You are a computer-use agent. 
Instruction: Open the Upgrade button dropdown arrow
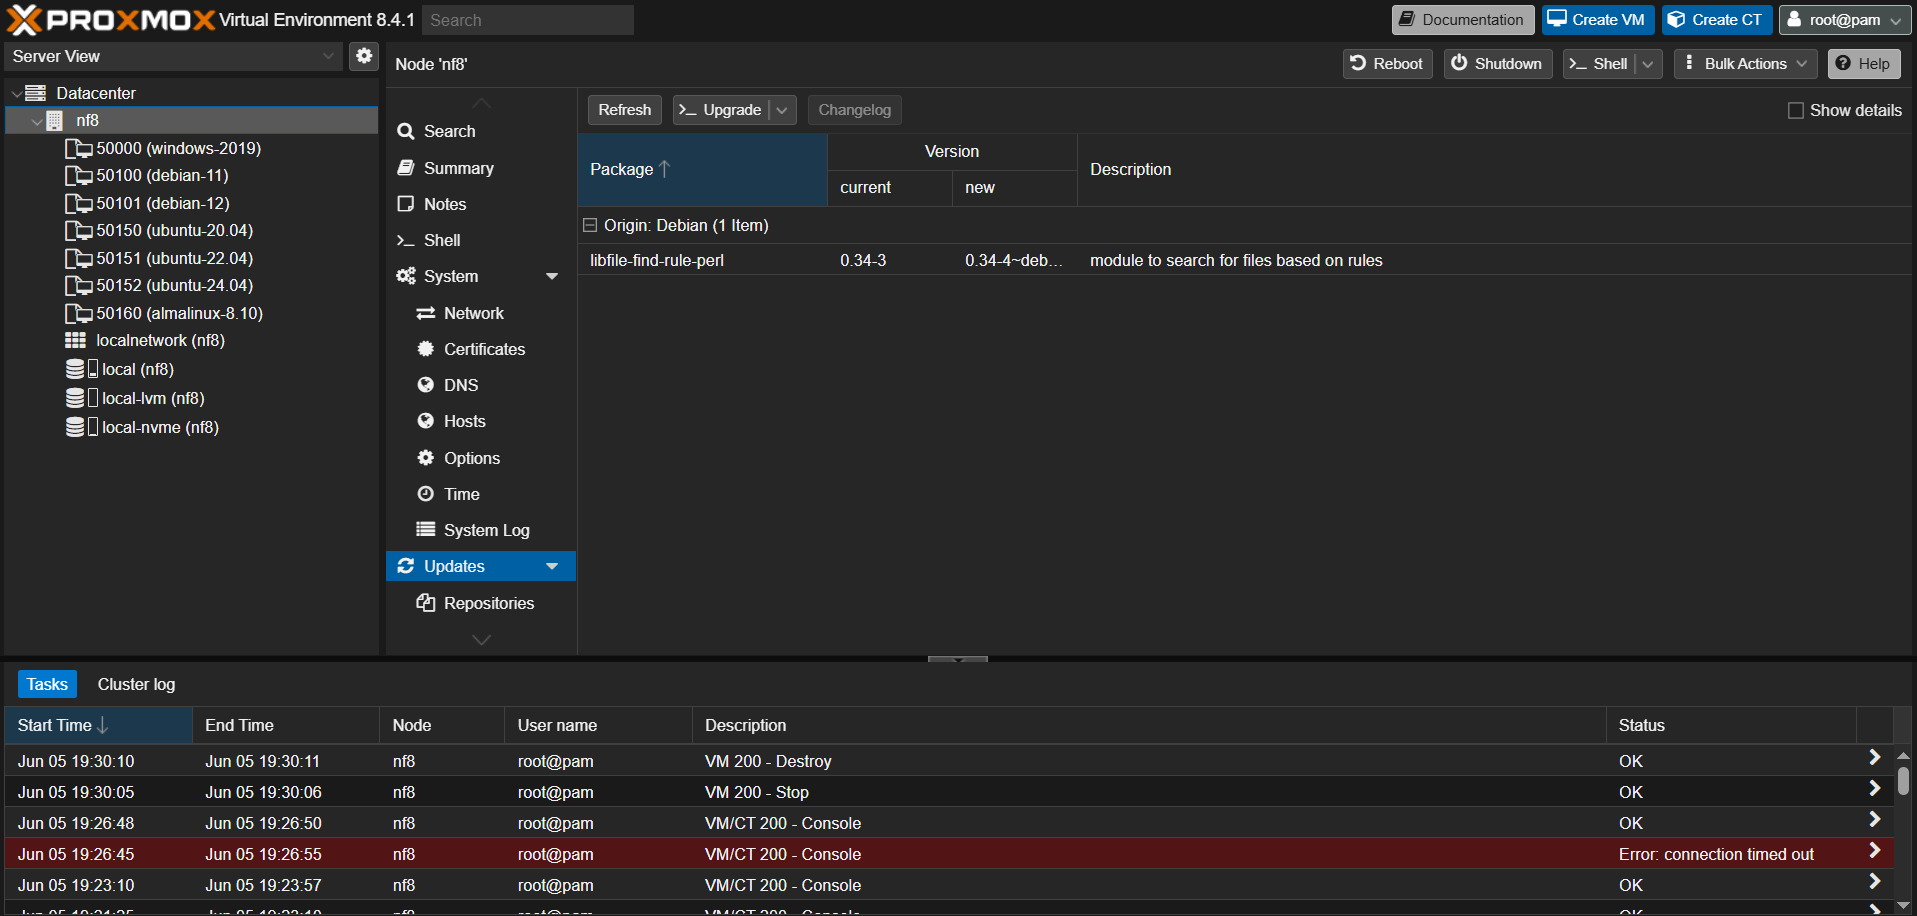pyautogui.click(x=783, y=110)
